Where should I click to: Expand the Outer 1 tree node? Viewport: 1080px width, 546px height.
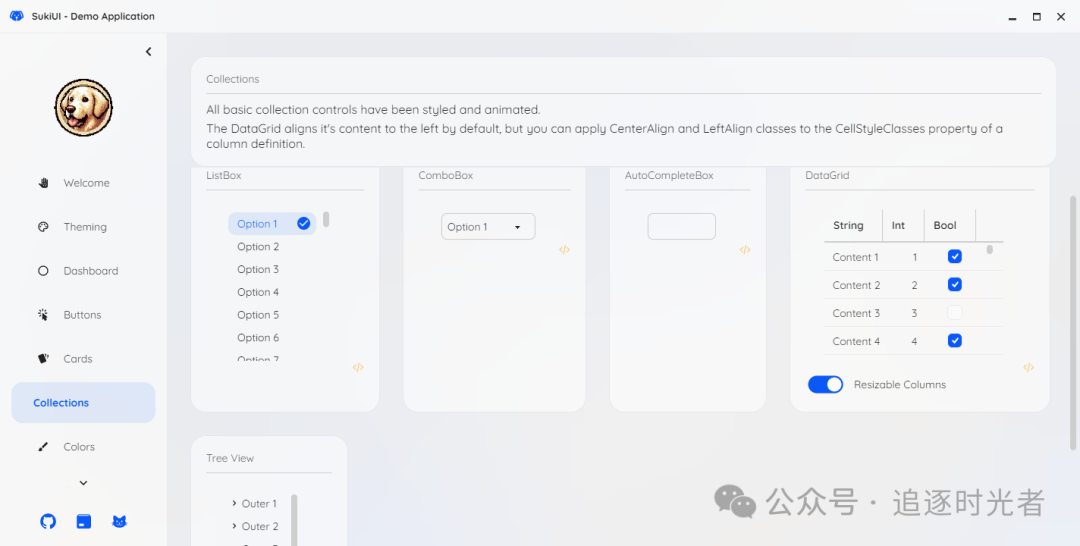(x=234, y=504)
